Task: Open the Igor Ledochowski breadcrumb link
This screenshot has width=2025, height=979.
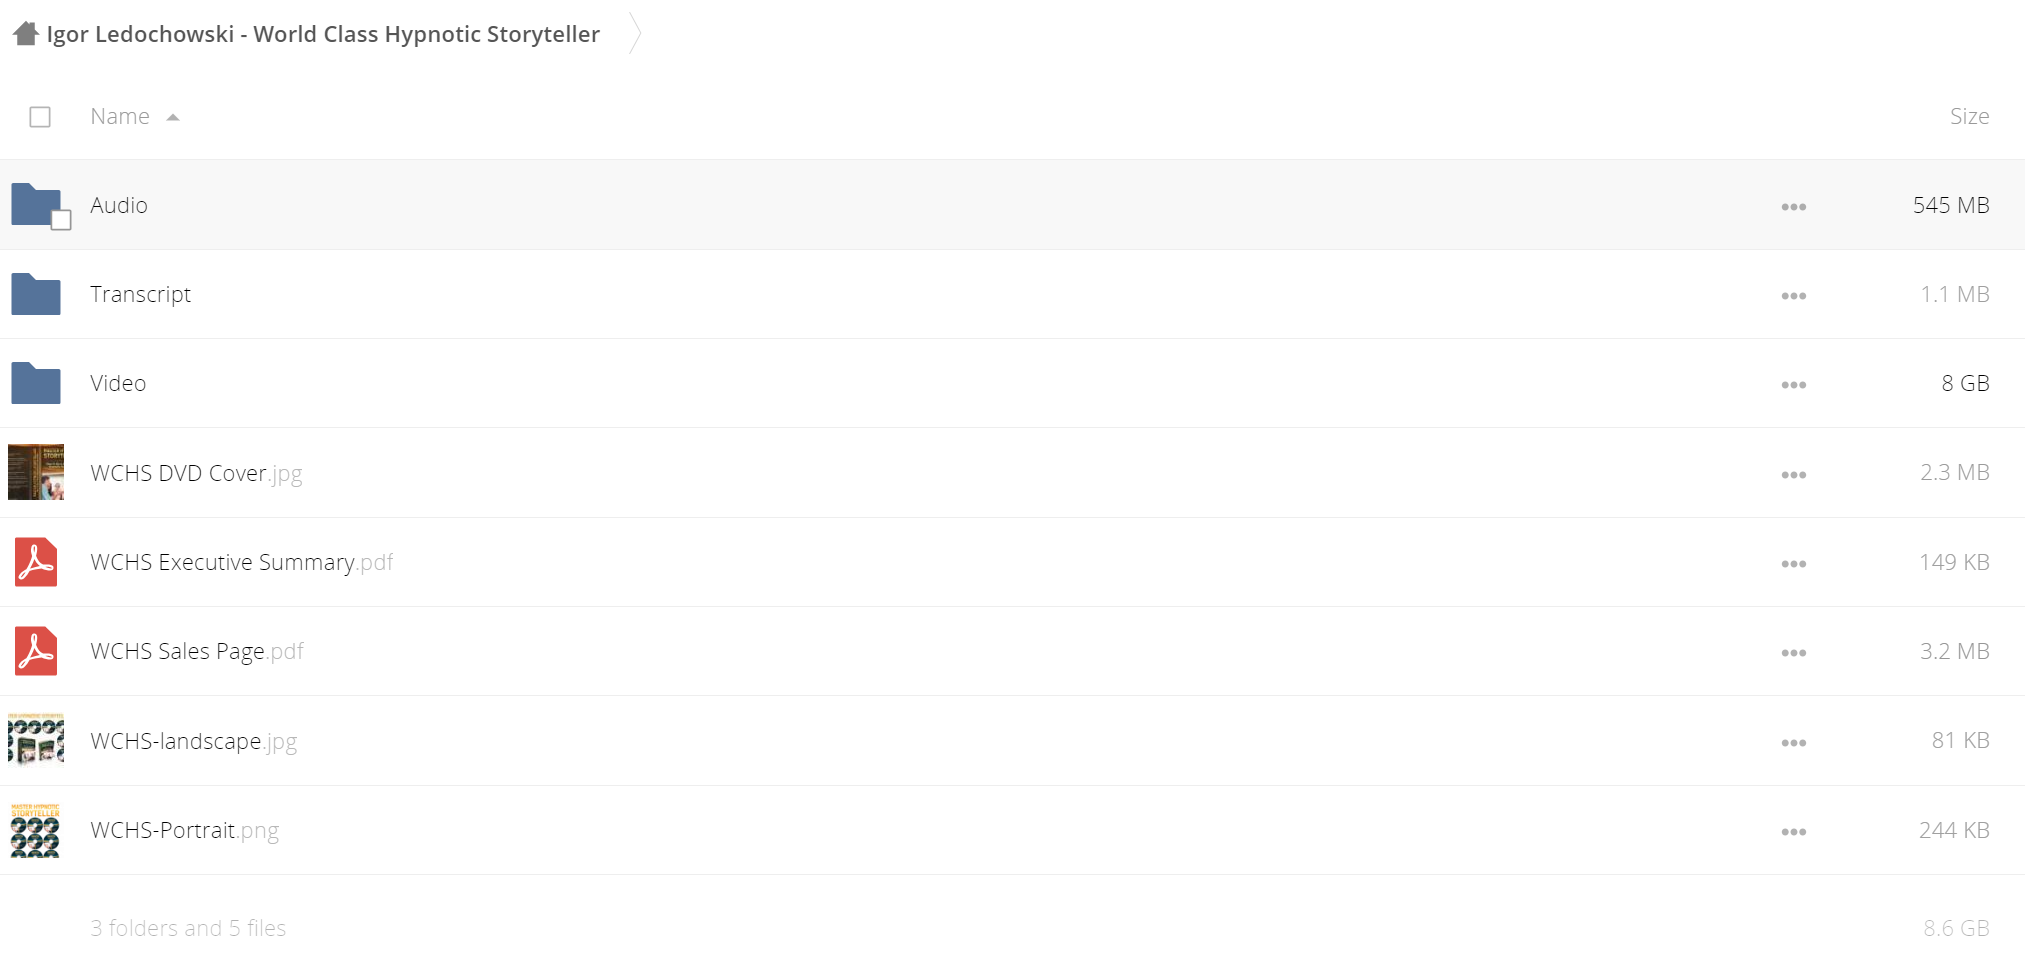Action: click(323, 34)
